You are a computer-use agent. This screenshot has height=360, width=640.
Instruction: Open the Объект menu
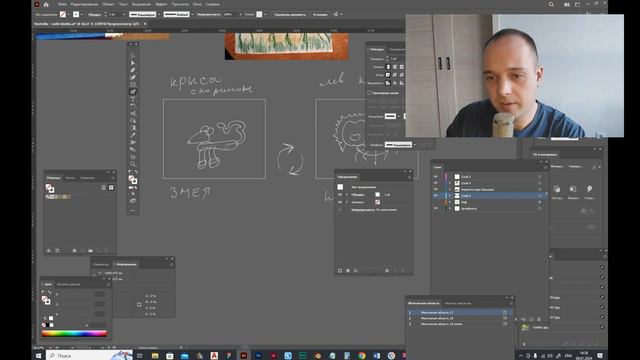click(x=108, y=4)
